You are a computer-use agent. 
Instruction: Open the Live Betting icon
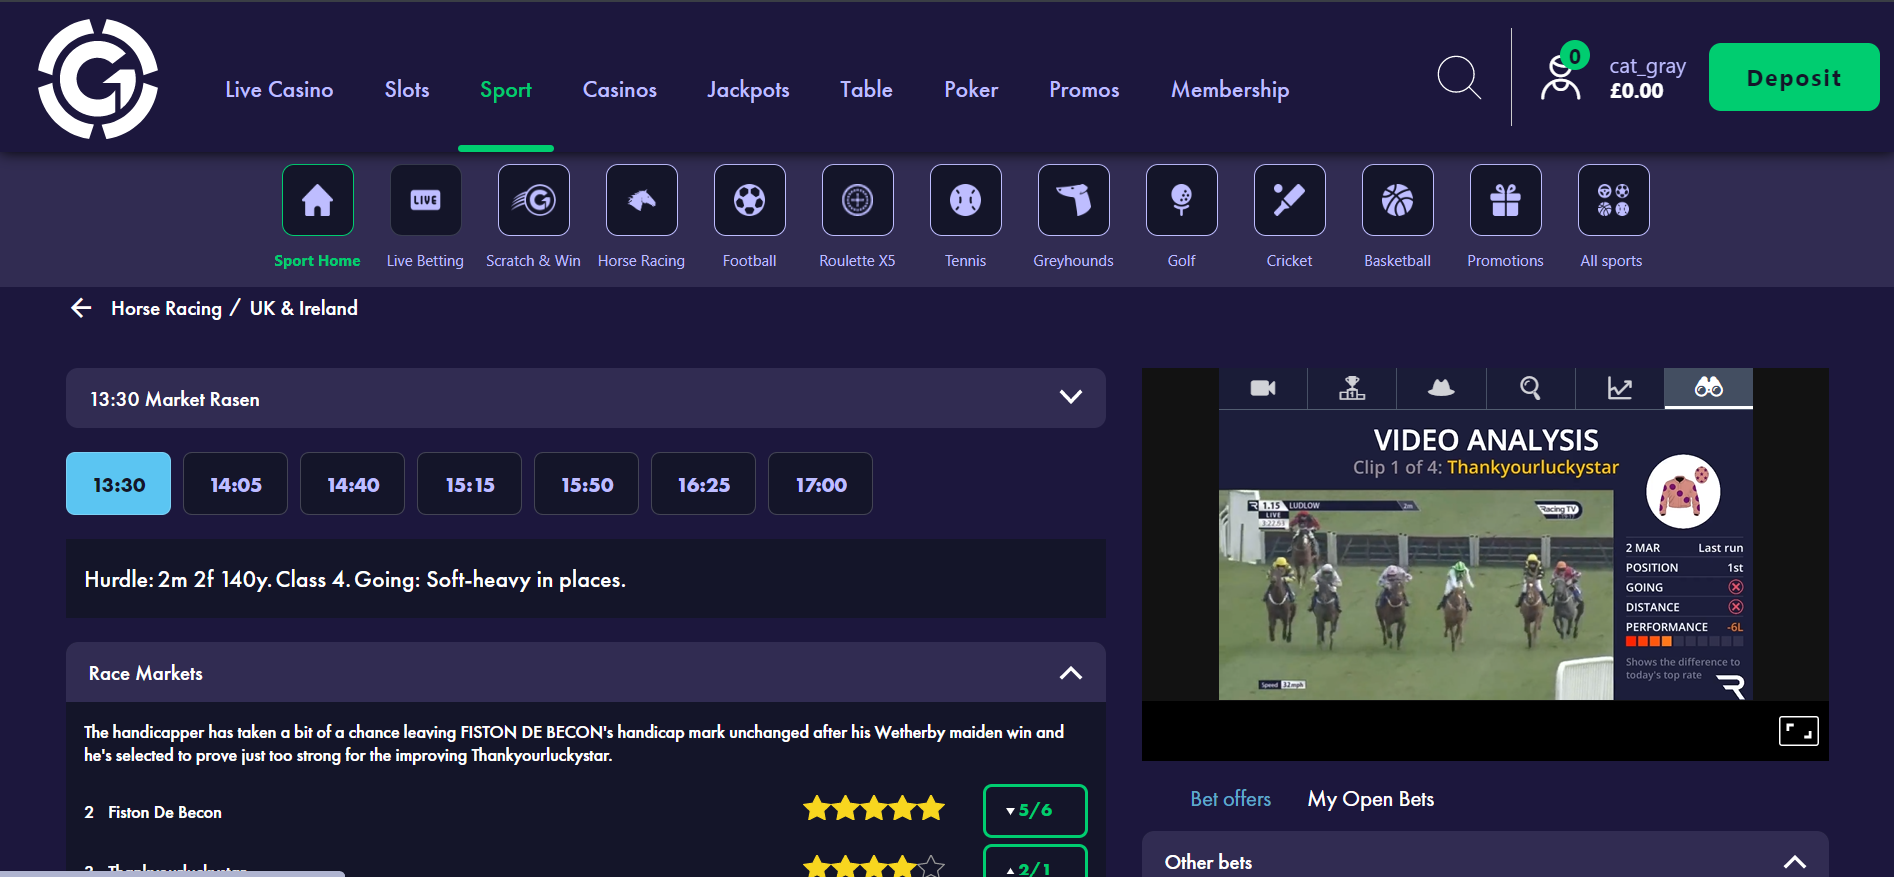[x=426, y=200]
